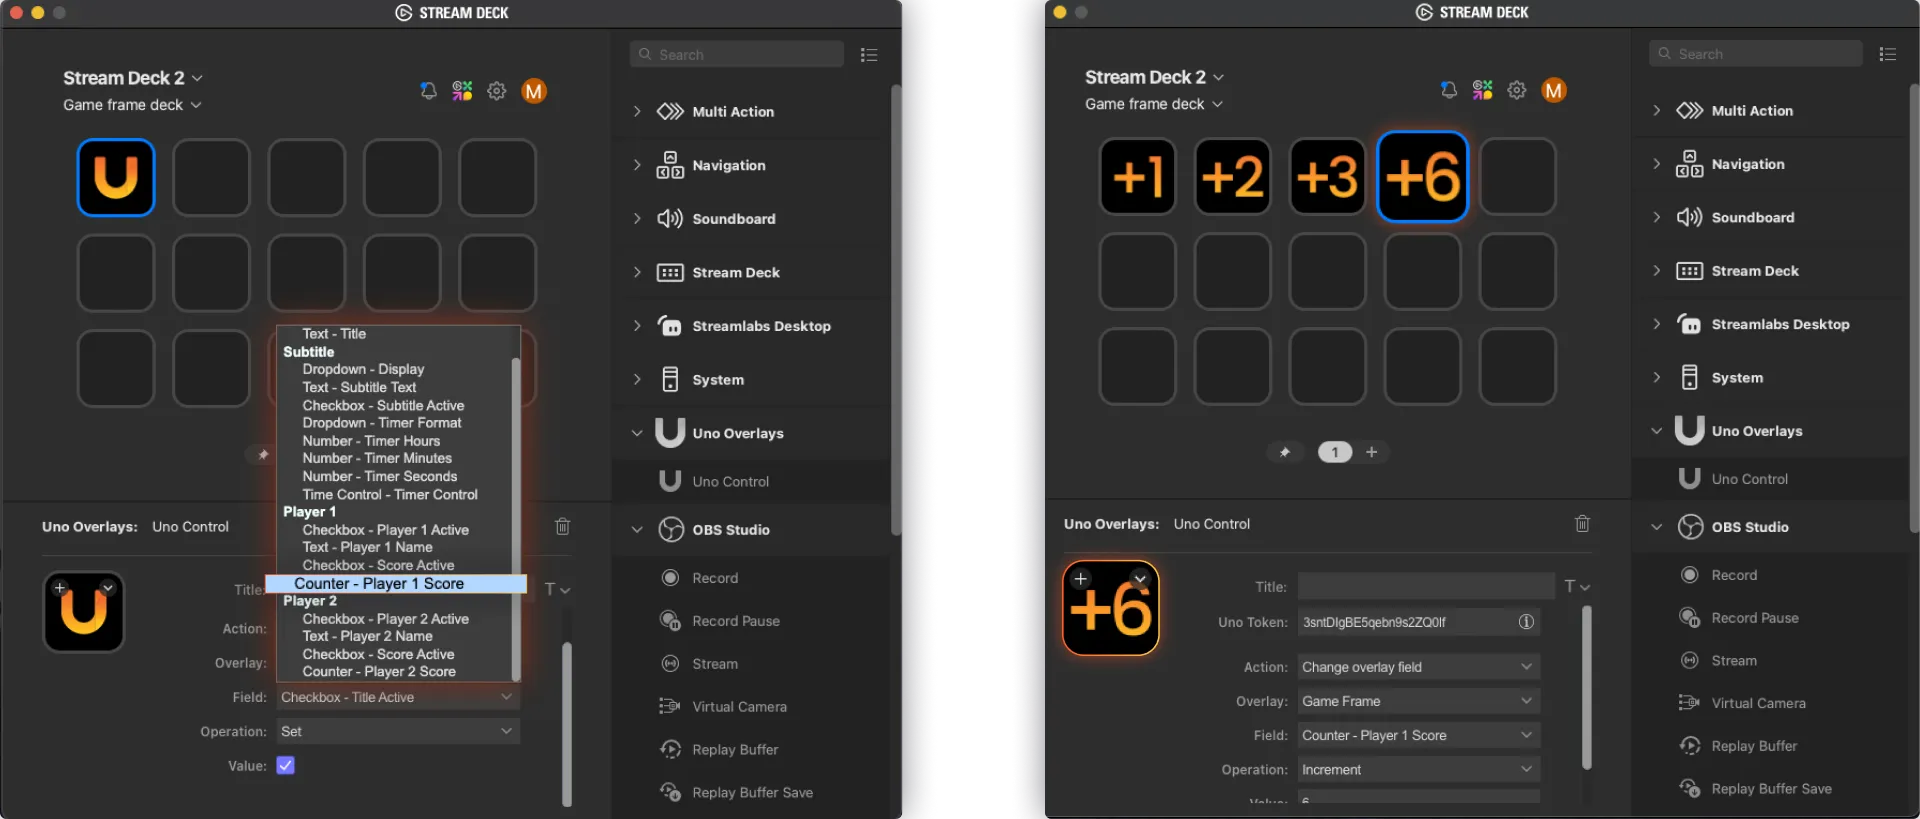Click Uno Token info icon
Viewport: 1920px width, 819px height.
pos(1526,622)
